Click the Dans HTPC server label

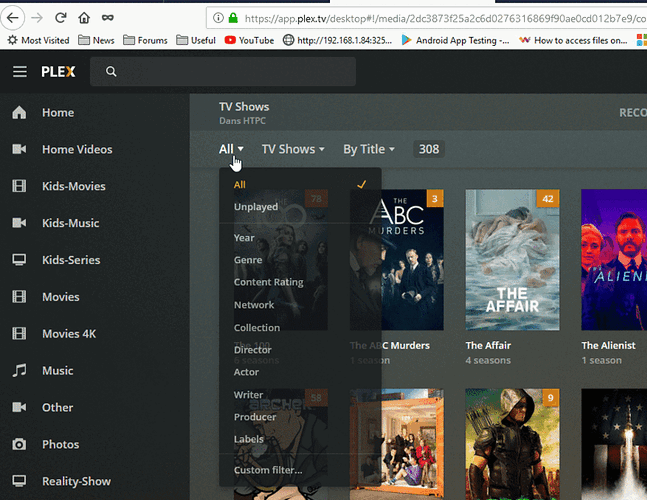(x=242, y=121)
